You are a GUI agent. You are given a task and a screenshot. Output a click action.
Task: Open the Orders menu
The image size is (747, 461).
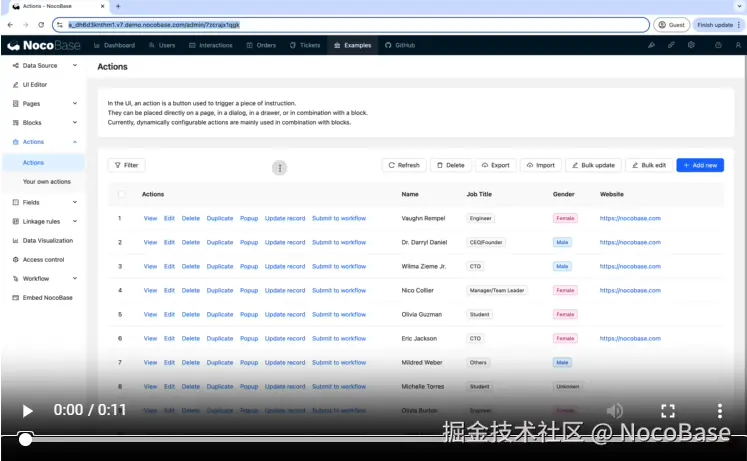pos(261,45)
